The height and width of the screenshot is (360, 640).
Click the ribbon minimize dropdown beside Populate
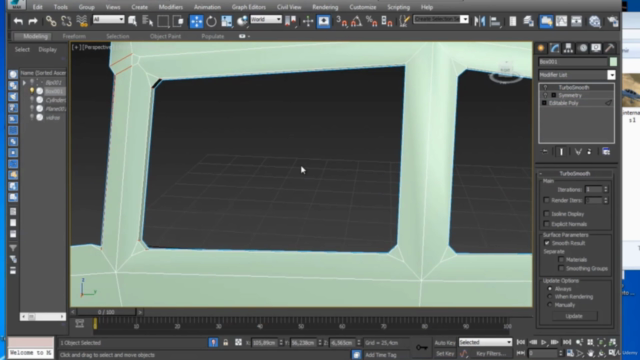click(x=244, y=36)
